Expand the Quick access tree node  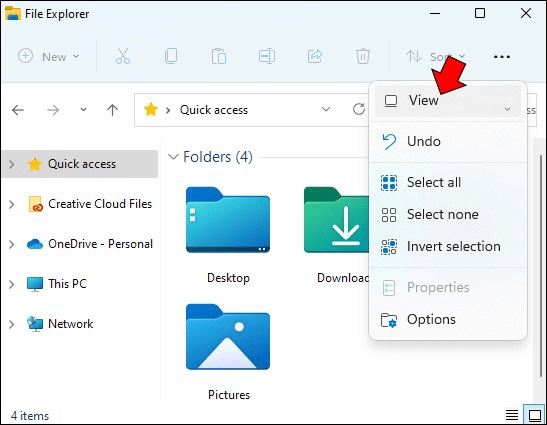(x=12, y=164)
